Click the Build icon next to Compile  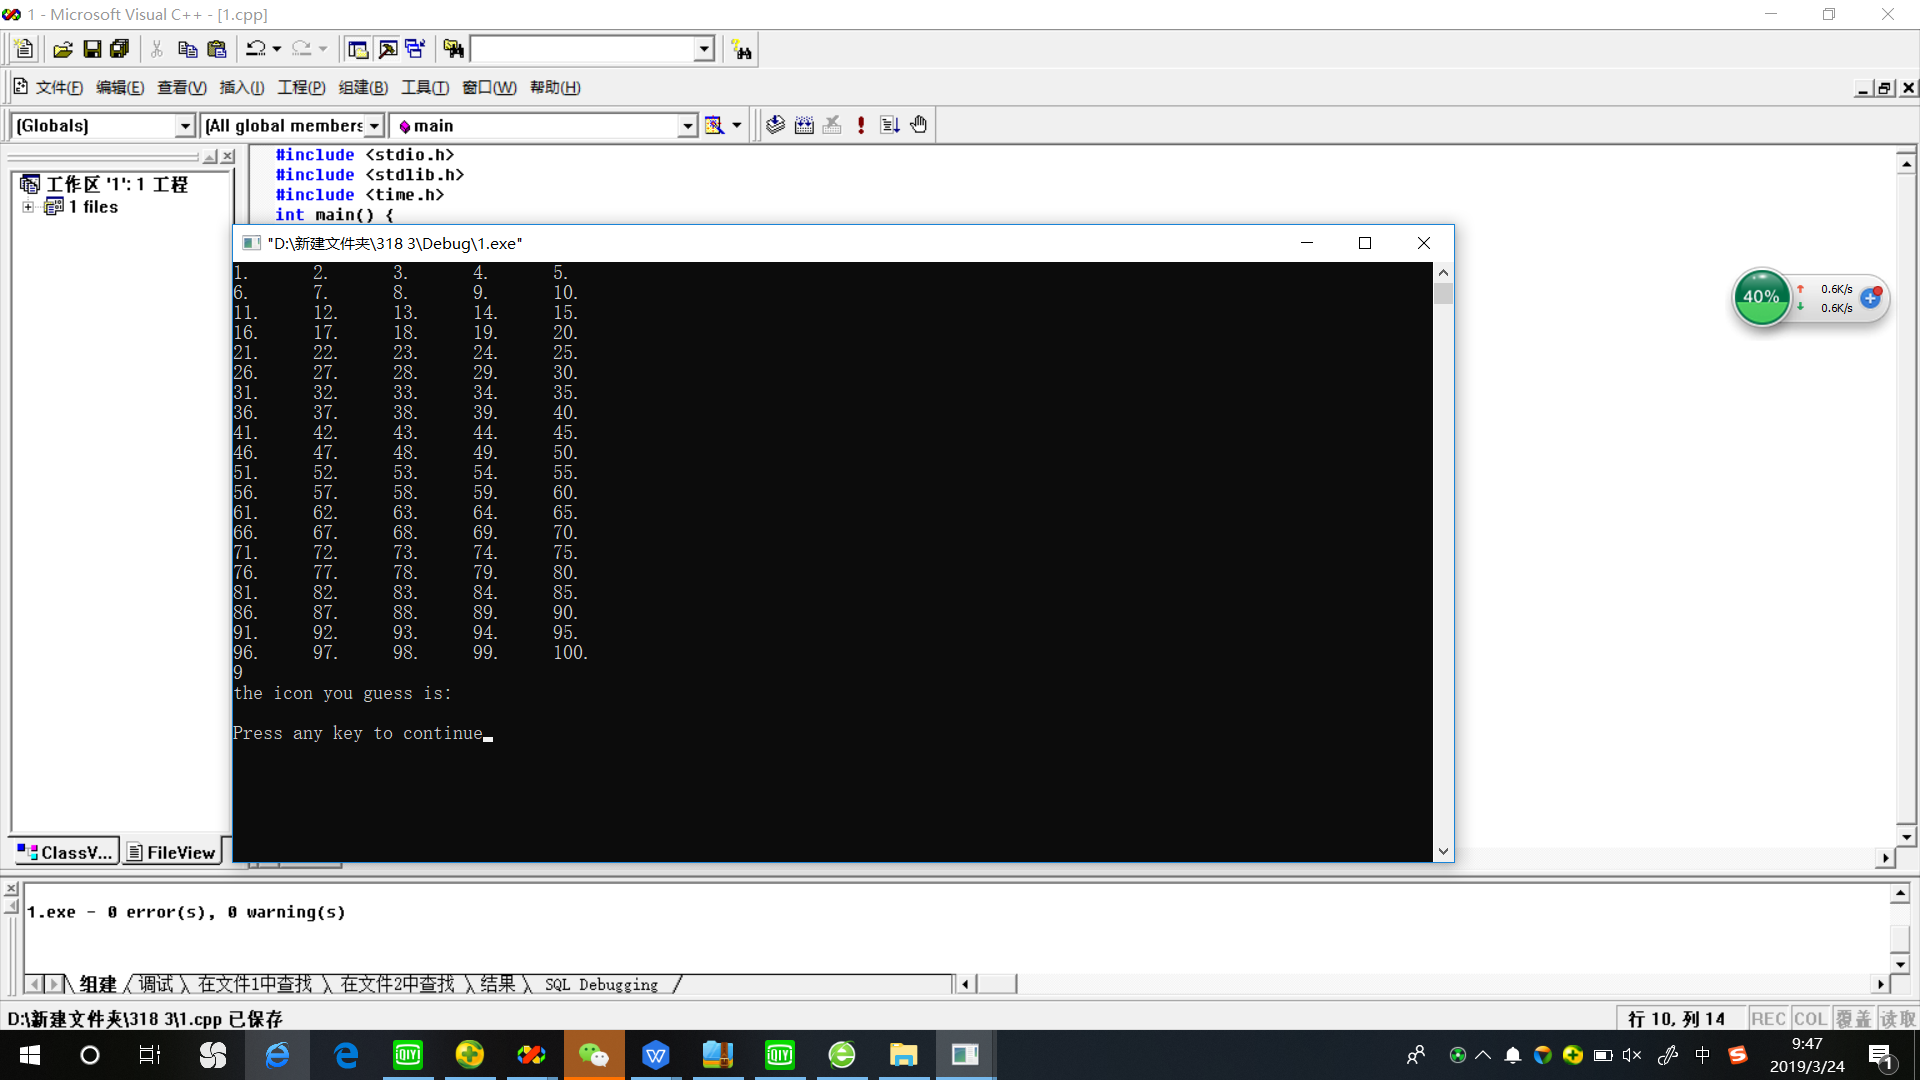coord(804,125)
